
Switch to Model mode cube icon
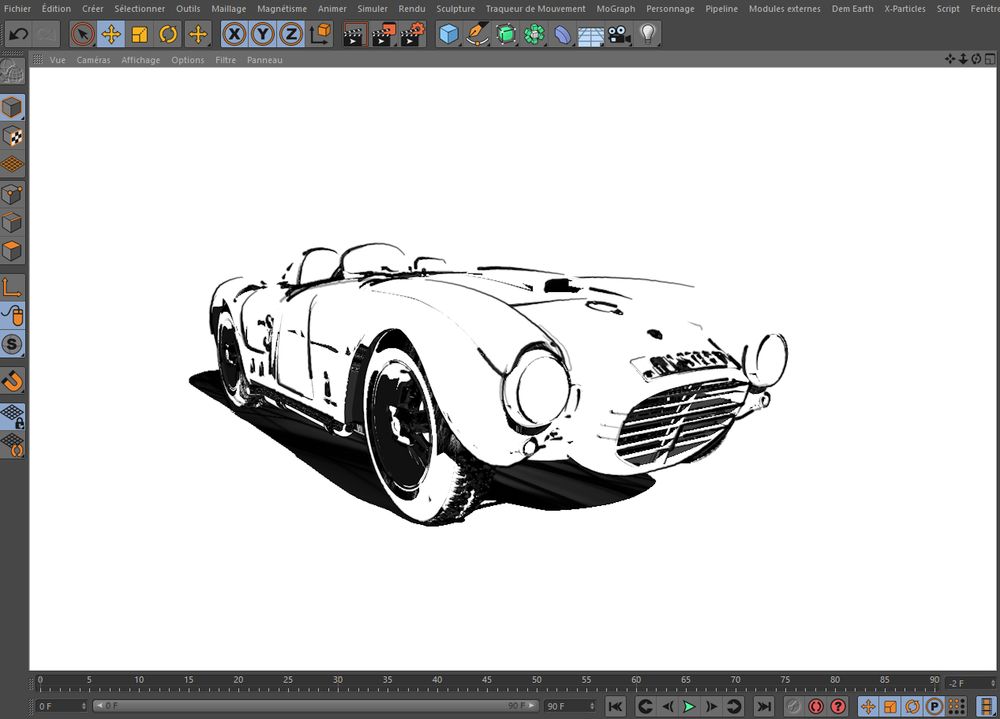[12, 107]
